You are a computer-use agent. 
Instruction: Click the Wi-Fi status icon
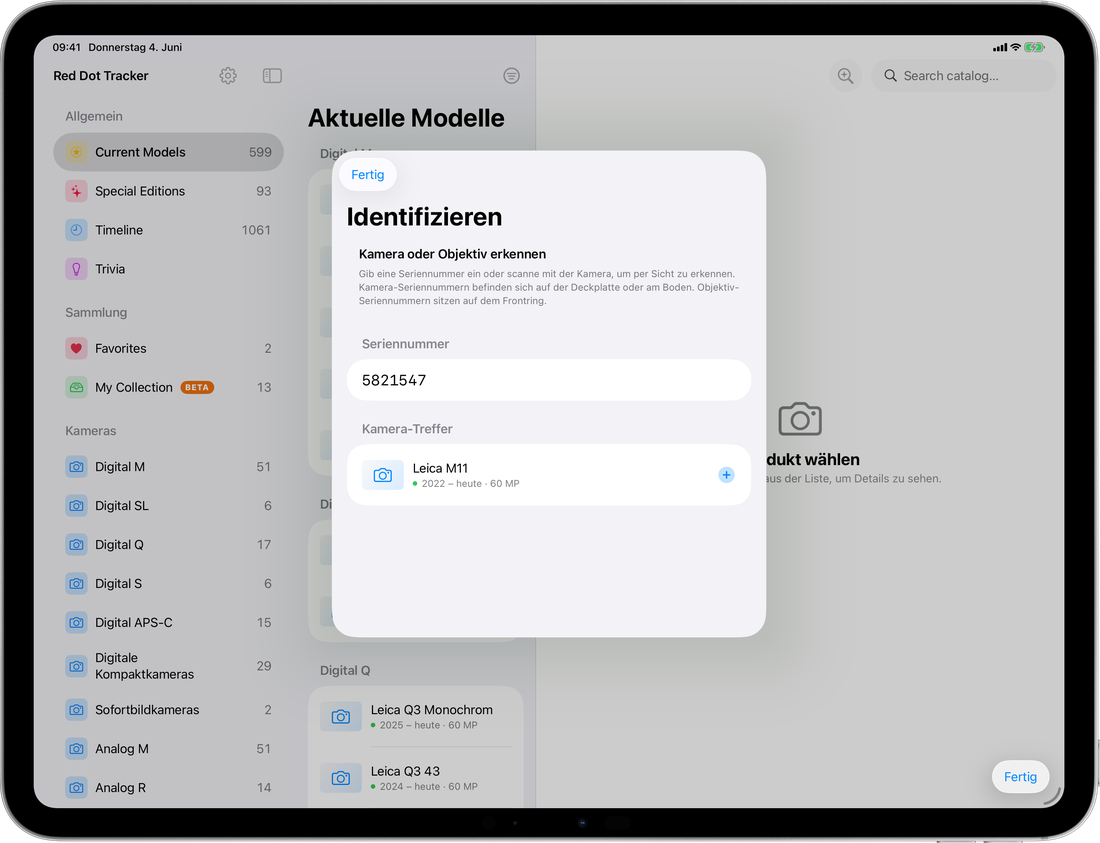tap(1015, 47)
